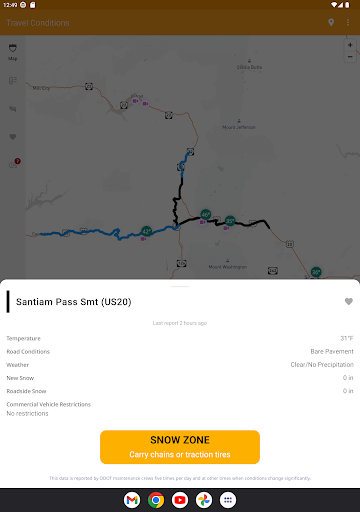This screenshot has width=360, height=512.
Task: Tap the bottom sheet drag handle
Action: pyautogui.click(x=180, y=286)
